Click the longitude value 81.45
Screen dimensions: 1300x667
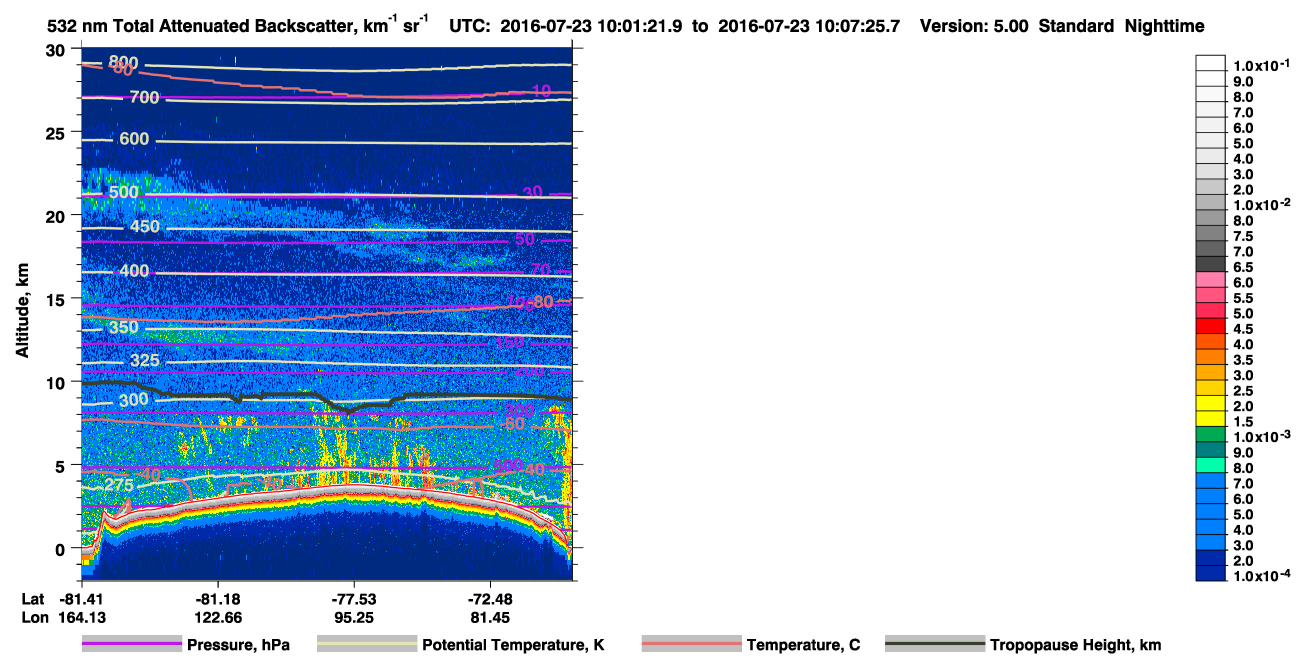pyautogui.click(x=491, y=617)
